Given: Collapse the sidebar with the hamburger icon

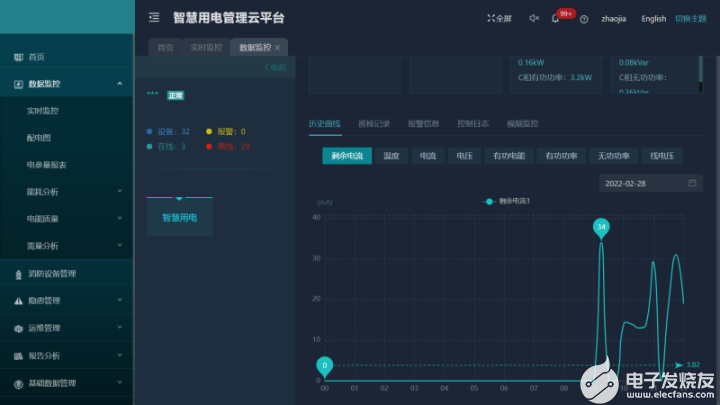Looking at the screenshot, I should (x=154, y=17).
